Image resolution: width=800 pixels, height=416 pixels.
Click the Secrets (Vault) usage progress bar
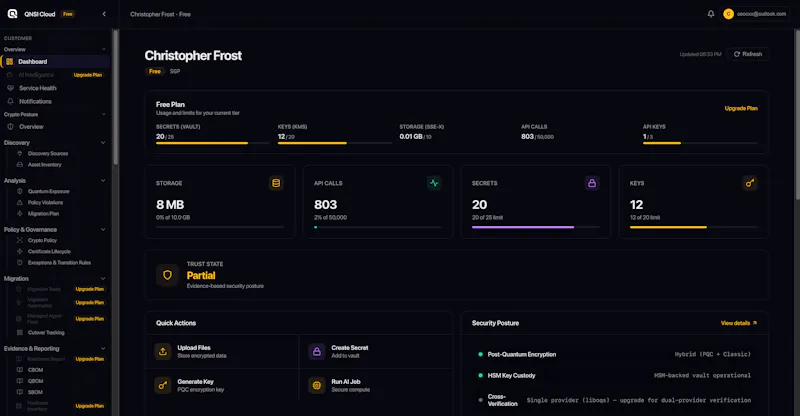(212, 143)
